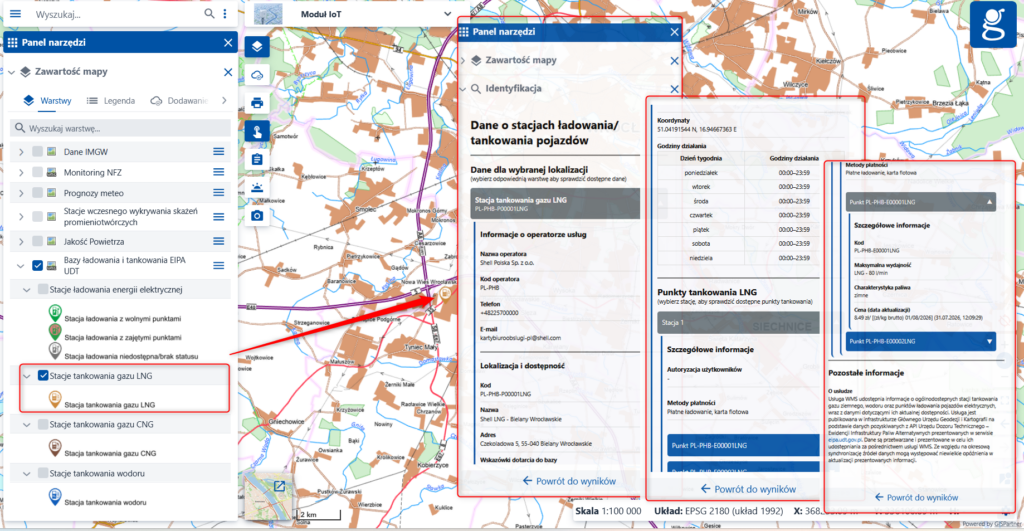Expand Punkt PL-PHB-E00002LNG in rightmost panel

coord(921,341)
